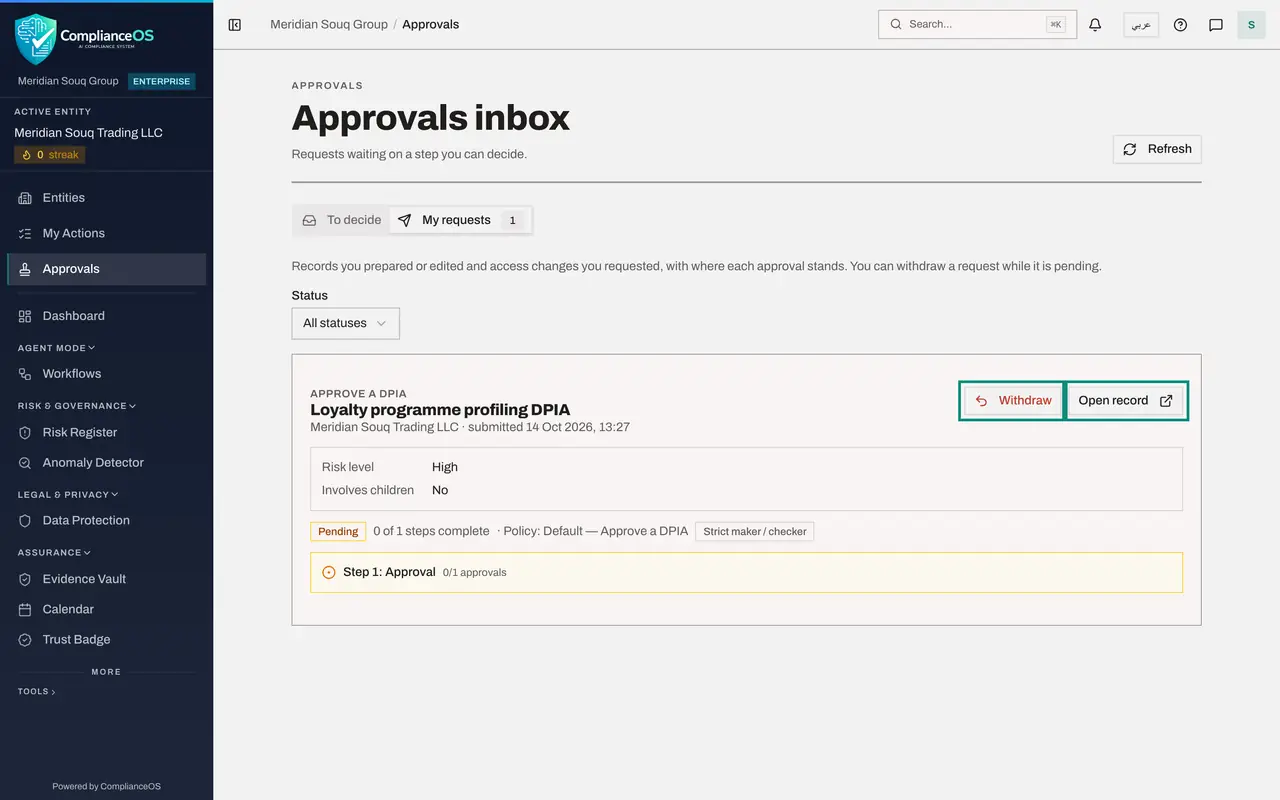
Task: Click the Strict maker / checker tag
Action: tap(755, 531)
